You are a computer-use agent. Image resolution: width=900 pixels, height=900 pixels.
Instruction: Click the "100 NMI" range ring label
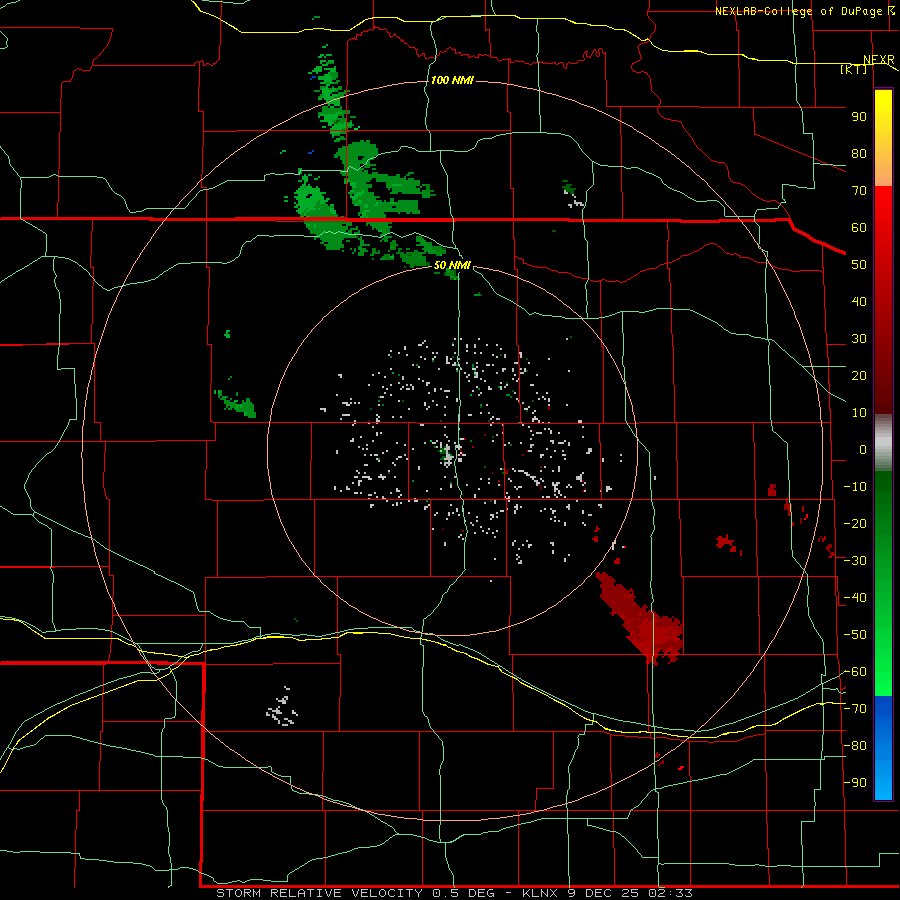click(452, 80)
